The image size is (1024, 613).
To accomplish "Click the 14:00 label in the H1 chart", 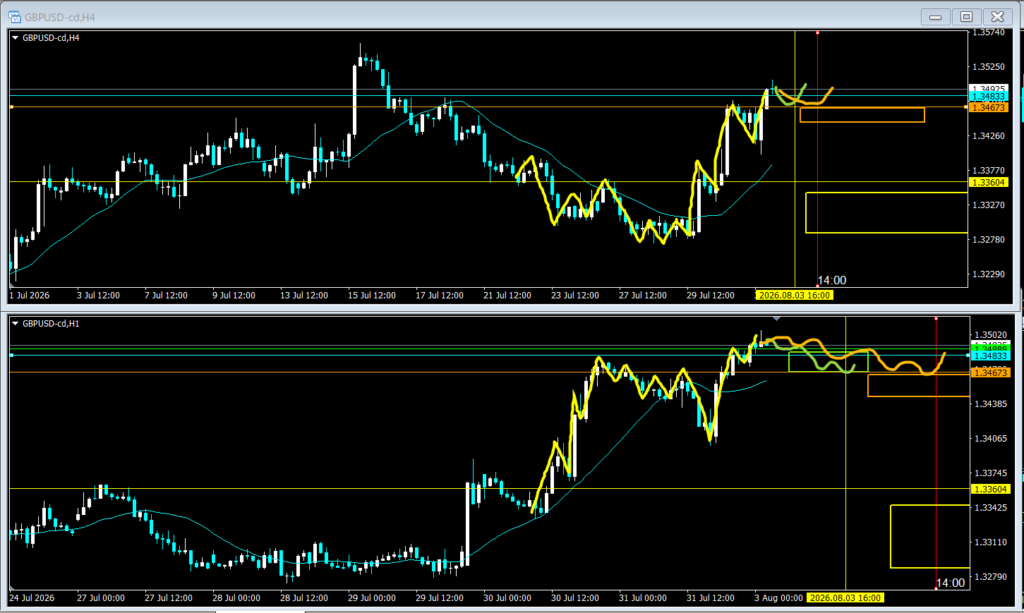I will (950, 583).
